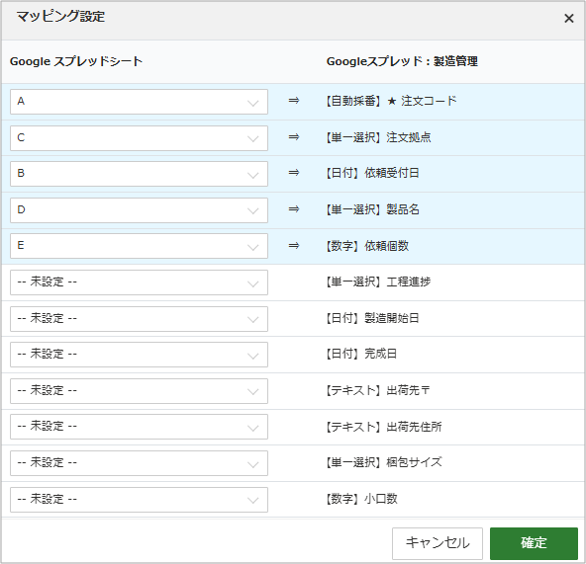Image resolution: width=586 pixels, height=564 pixels.
Task: Open the column D dropdown for 製品名
Action: click(x=139, y=210)
